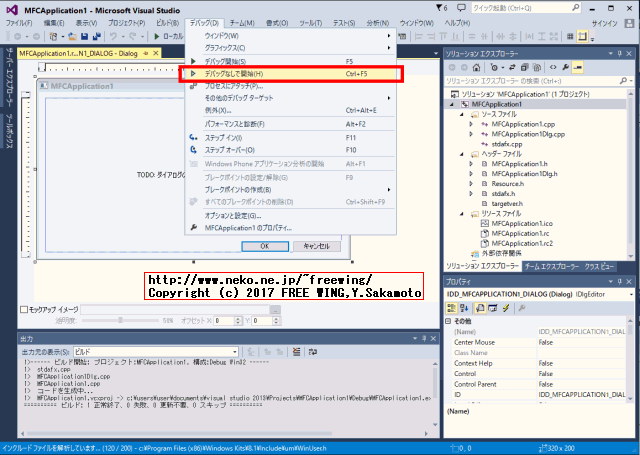Toggle Categorized view in Properties panel
The width and height of the screenshot is (640, 455).
pos(451,309)
